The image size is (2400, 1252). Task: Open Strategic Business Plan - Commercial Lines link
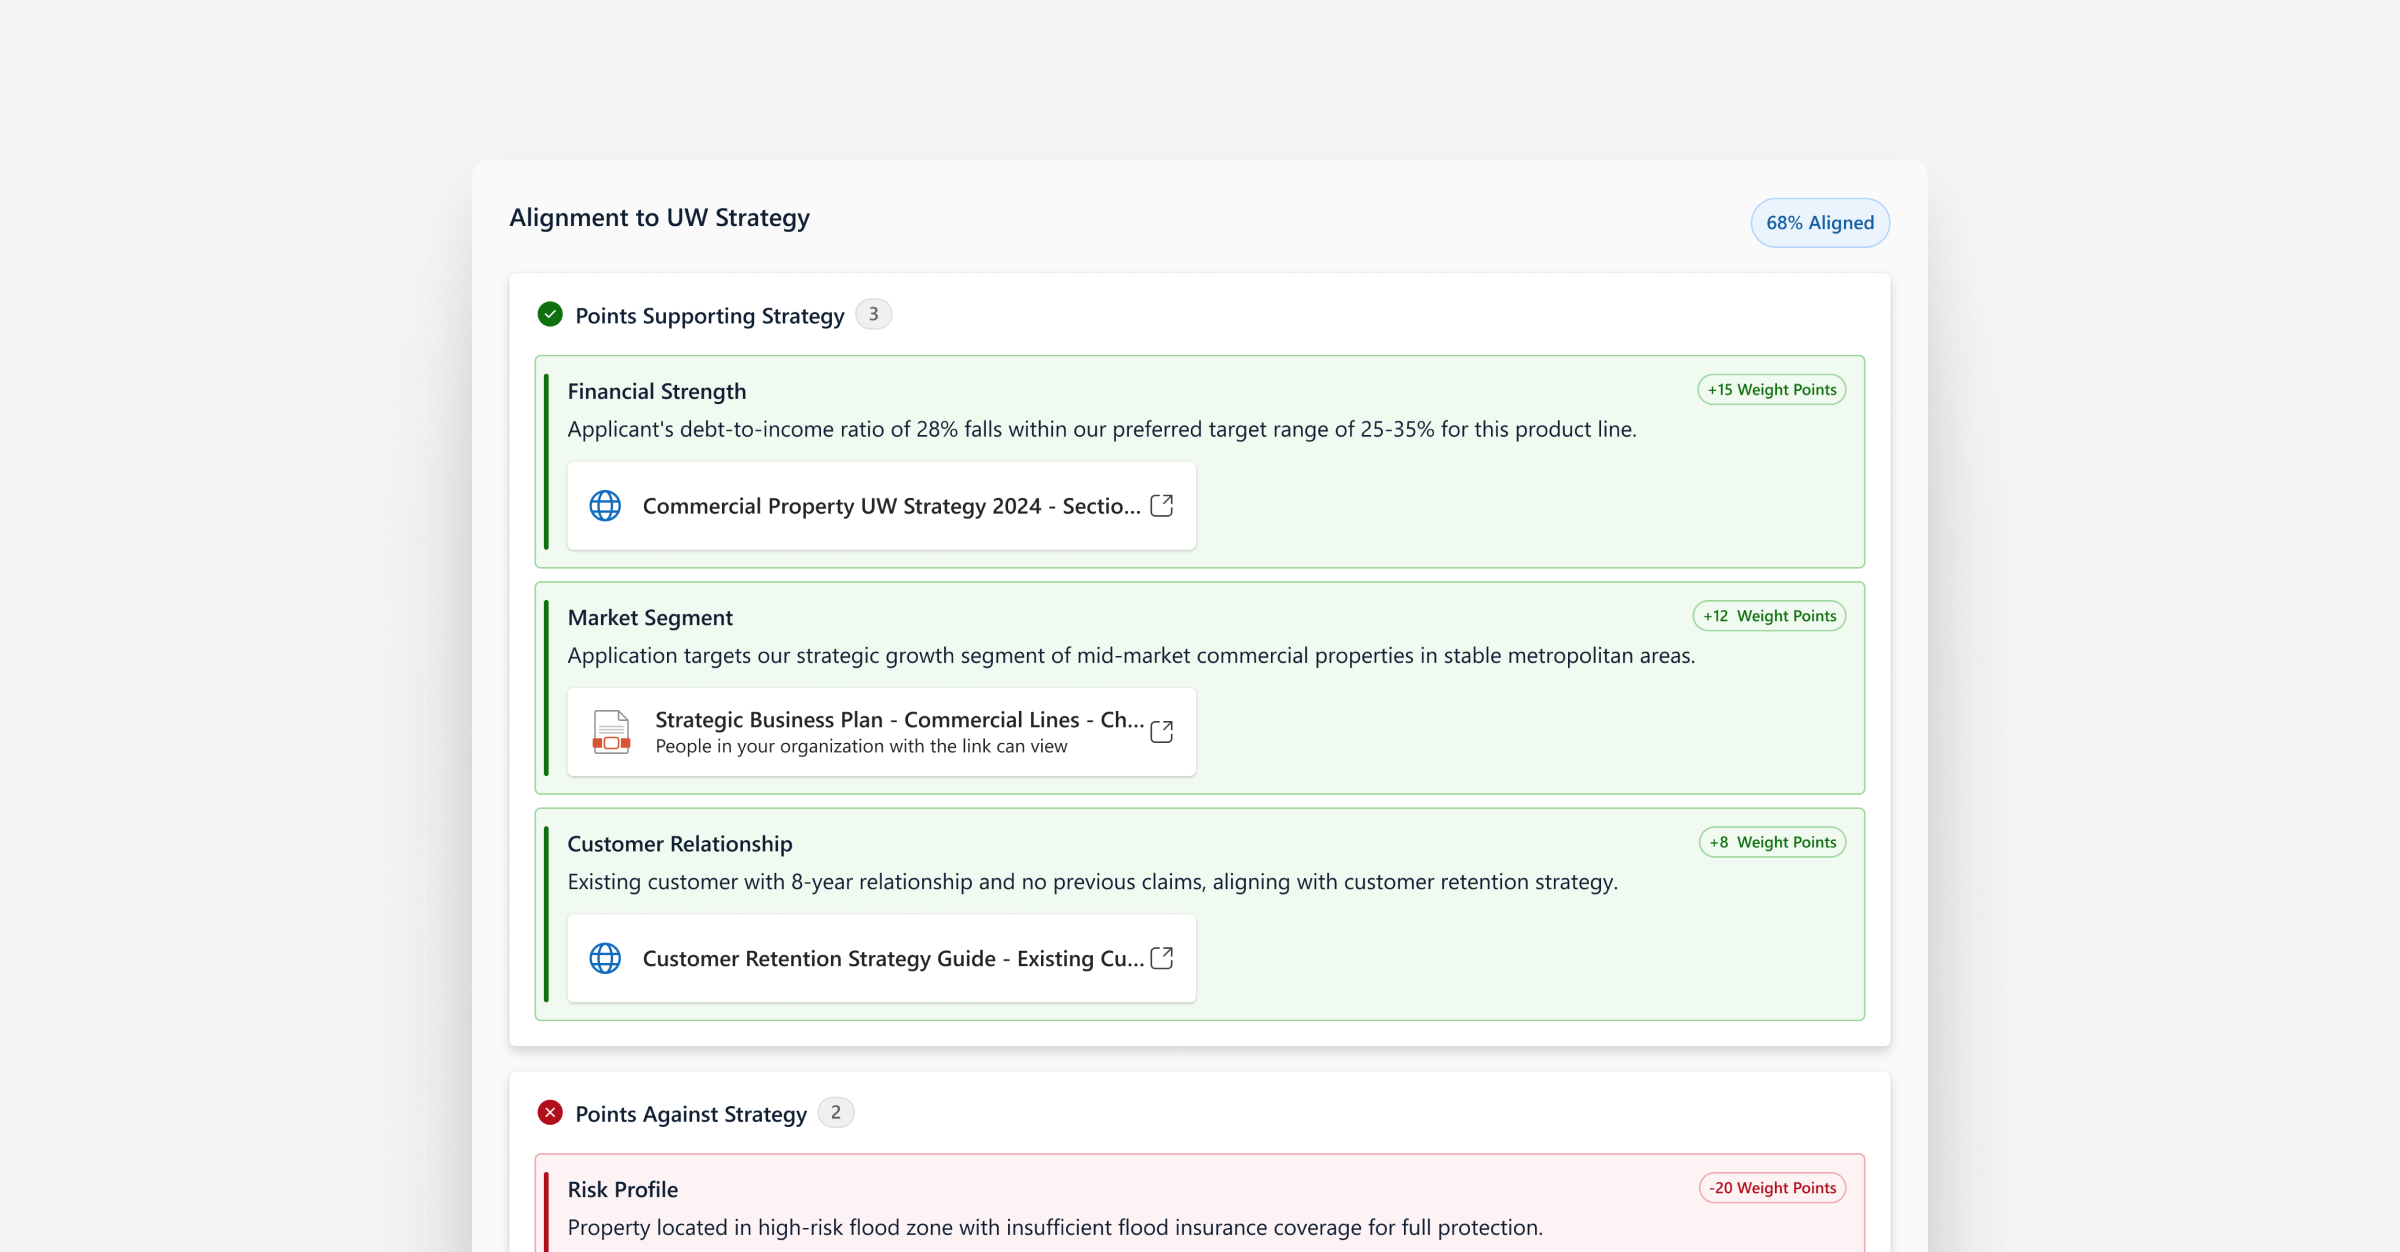[x=898, y=720]
